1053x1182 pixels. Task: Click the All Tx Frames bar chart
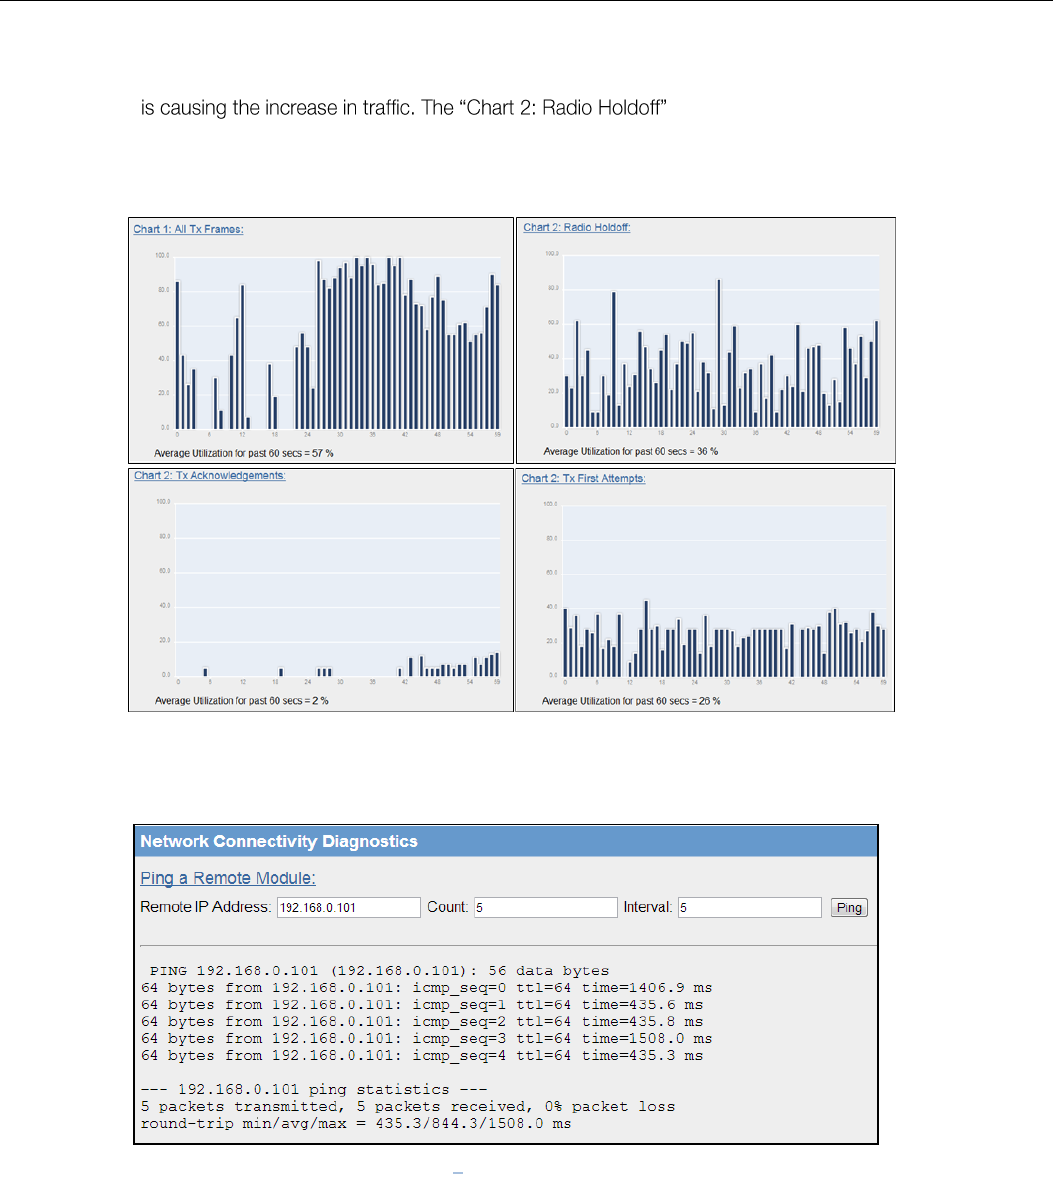point(338,343)
